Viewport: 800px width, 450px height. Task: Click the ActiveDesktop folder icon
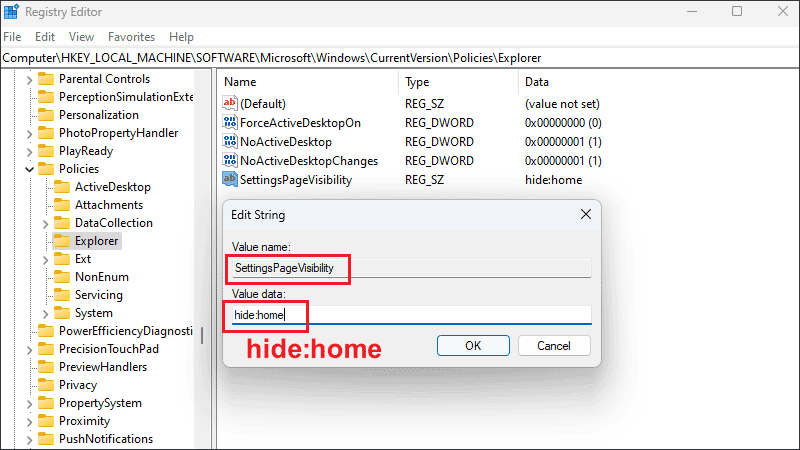coord(62,187)
